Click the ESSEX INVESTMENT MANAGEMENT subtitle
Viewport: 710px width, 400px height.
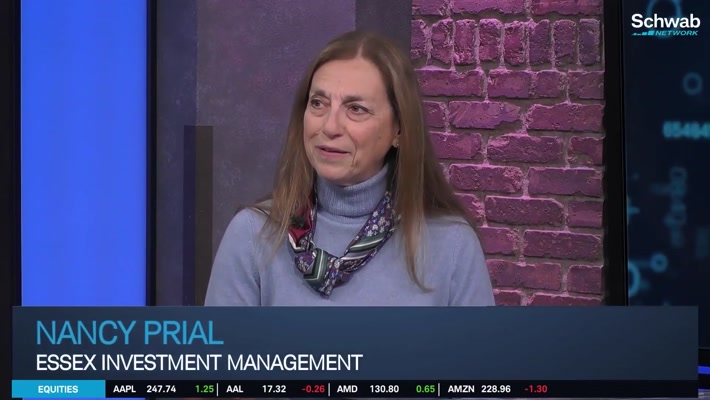(199, 362)
